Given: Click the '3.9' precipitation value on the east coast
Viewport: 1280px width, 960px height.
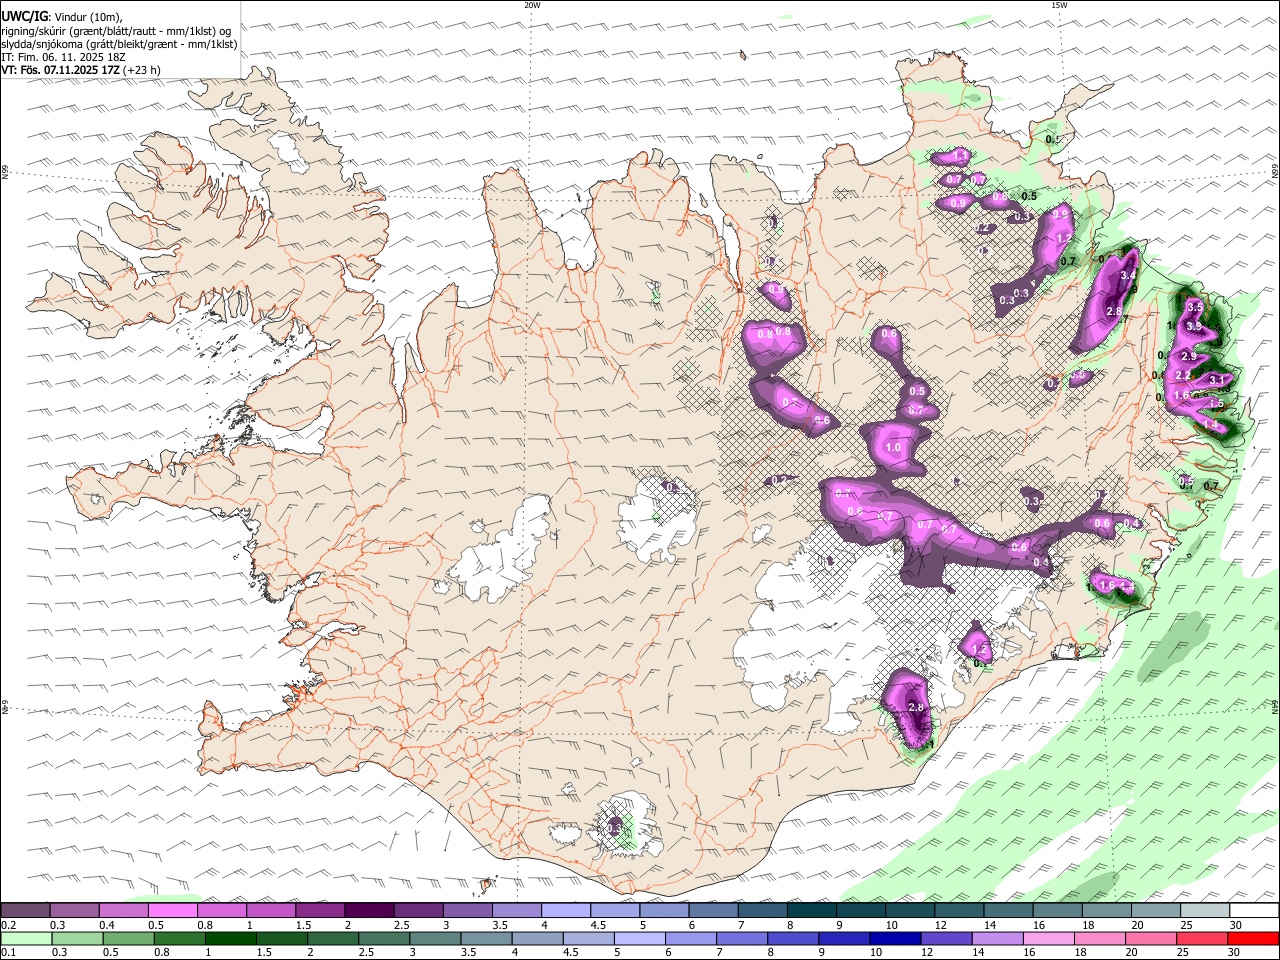Looking at the screenshot, I should click(1193, 326).
